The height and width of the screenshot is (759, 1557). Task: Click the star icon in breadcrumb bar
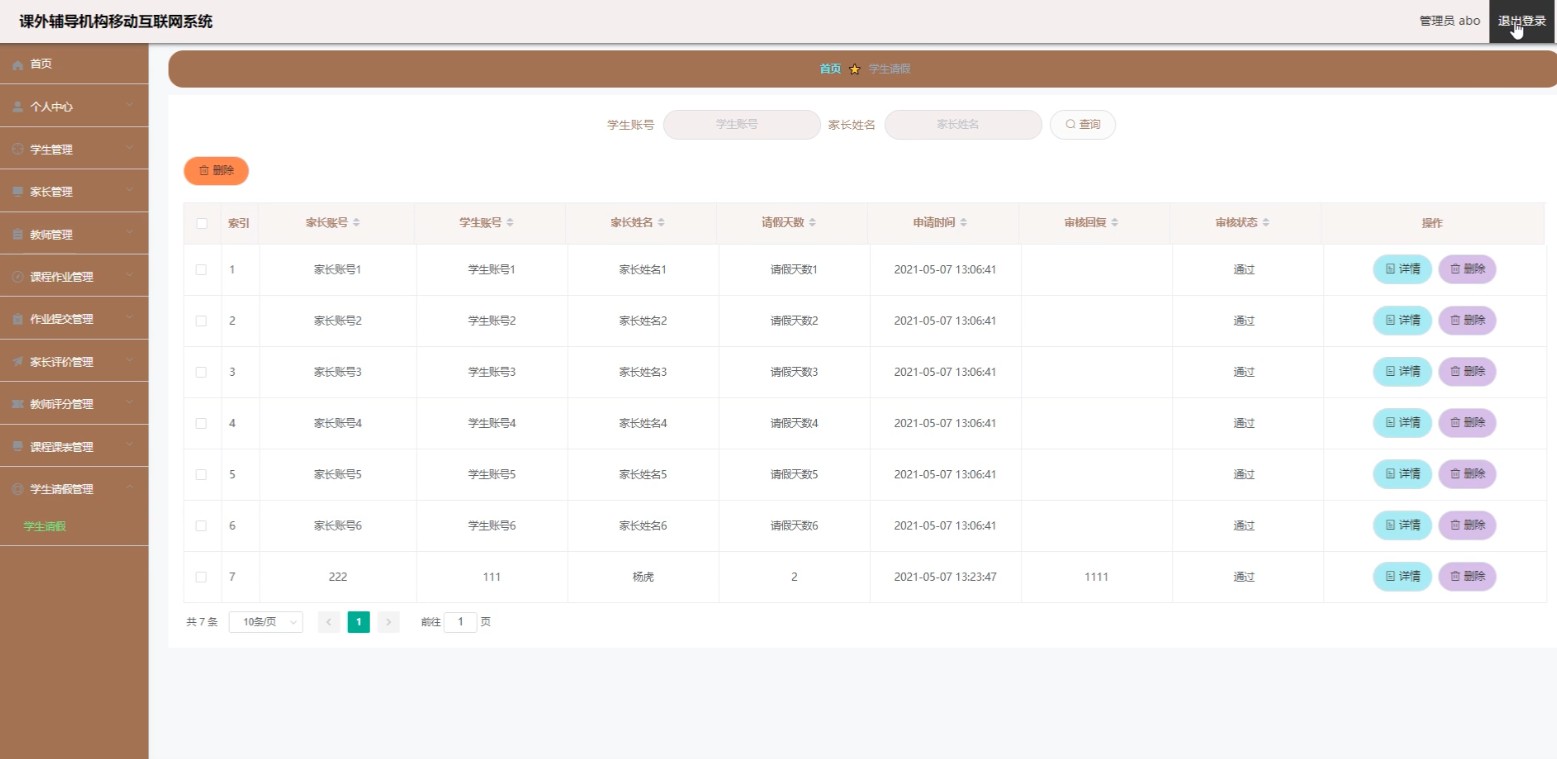coord(854,69)
